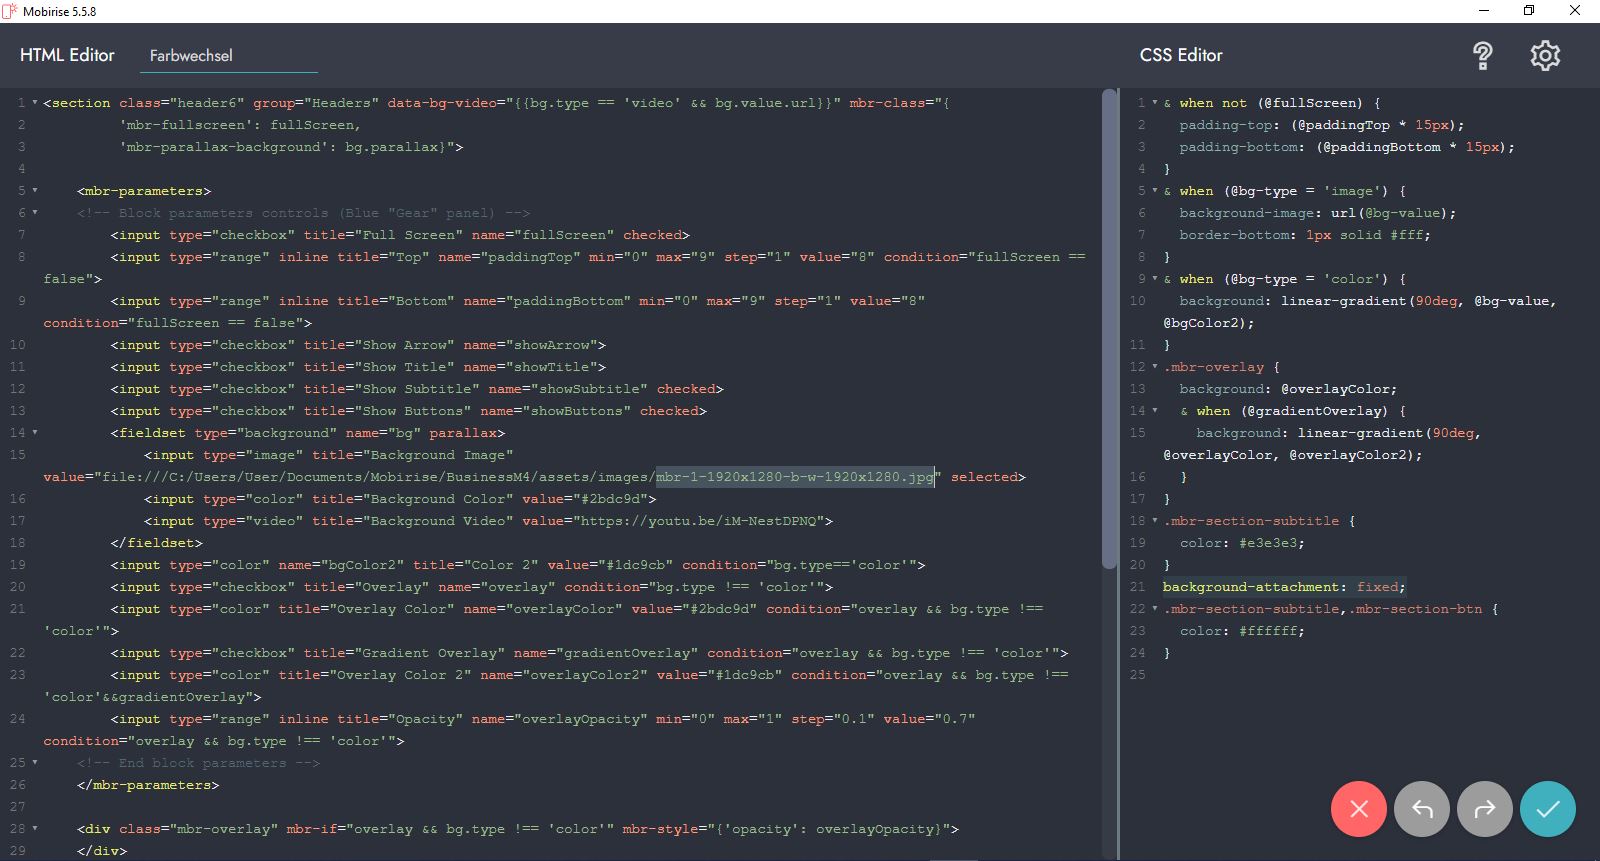
Task: Click the HTML editor vertical scrollbar
Action: coord(1108,330)
